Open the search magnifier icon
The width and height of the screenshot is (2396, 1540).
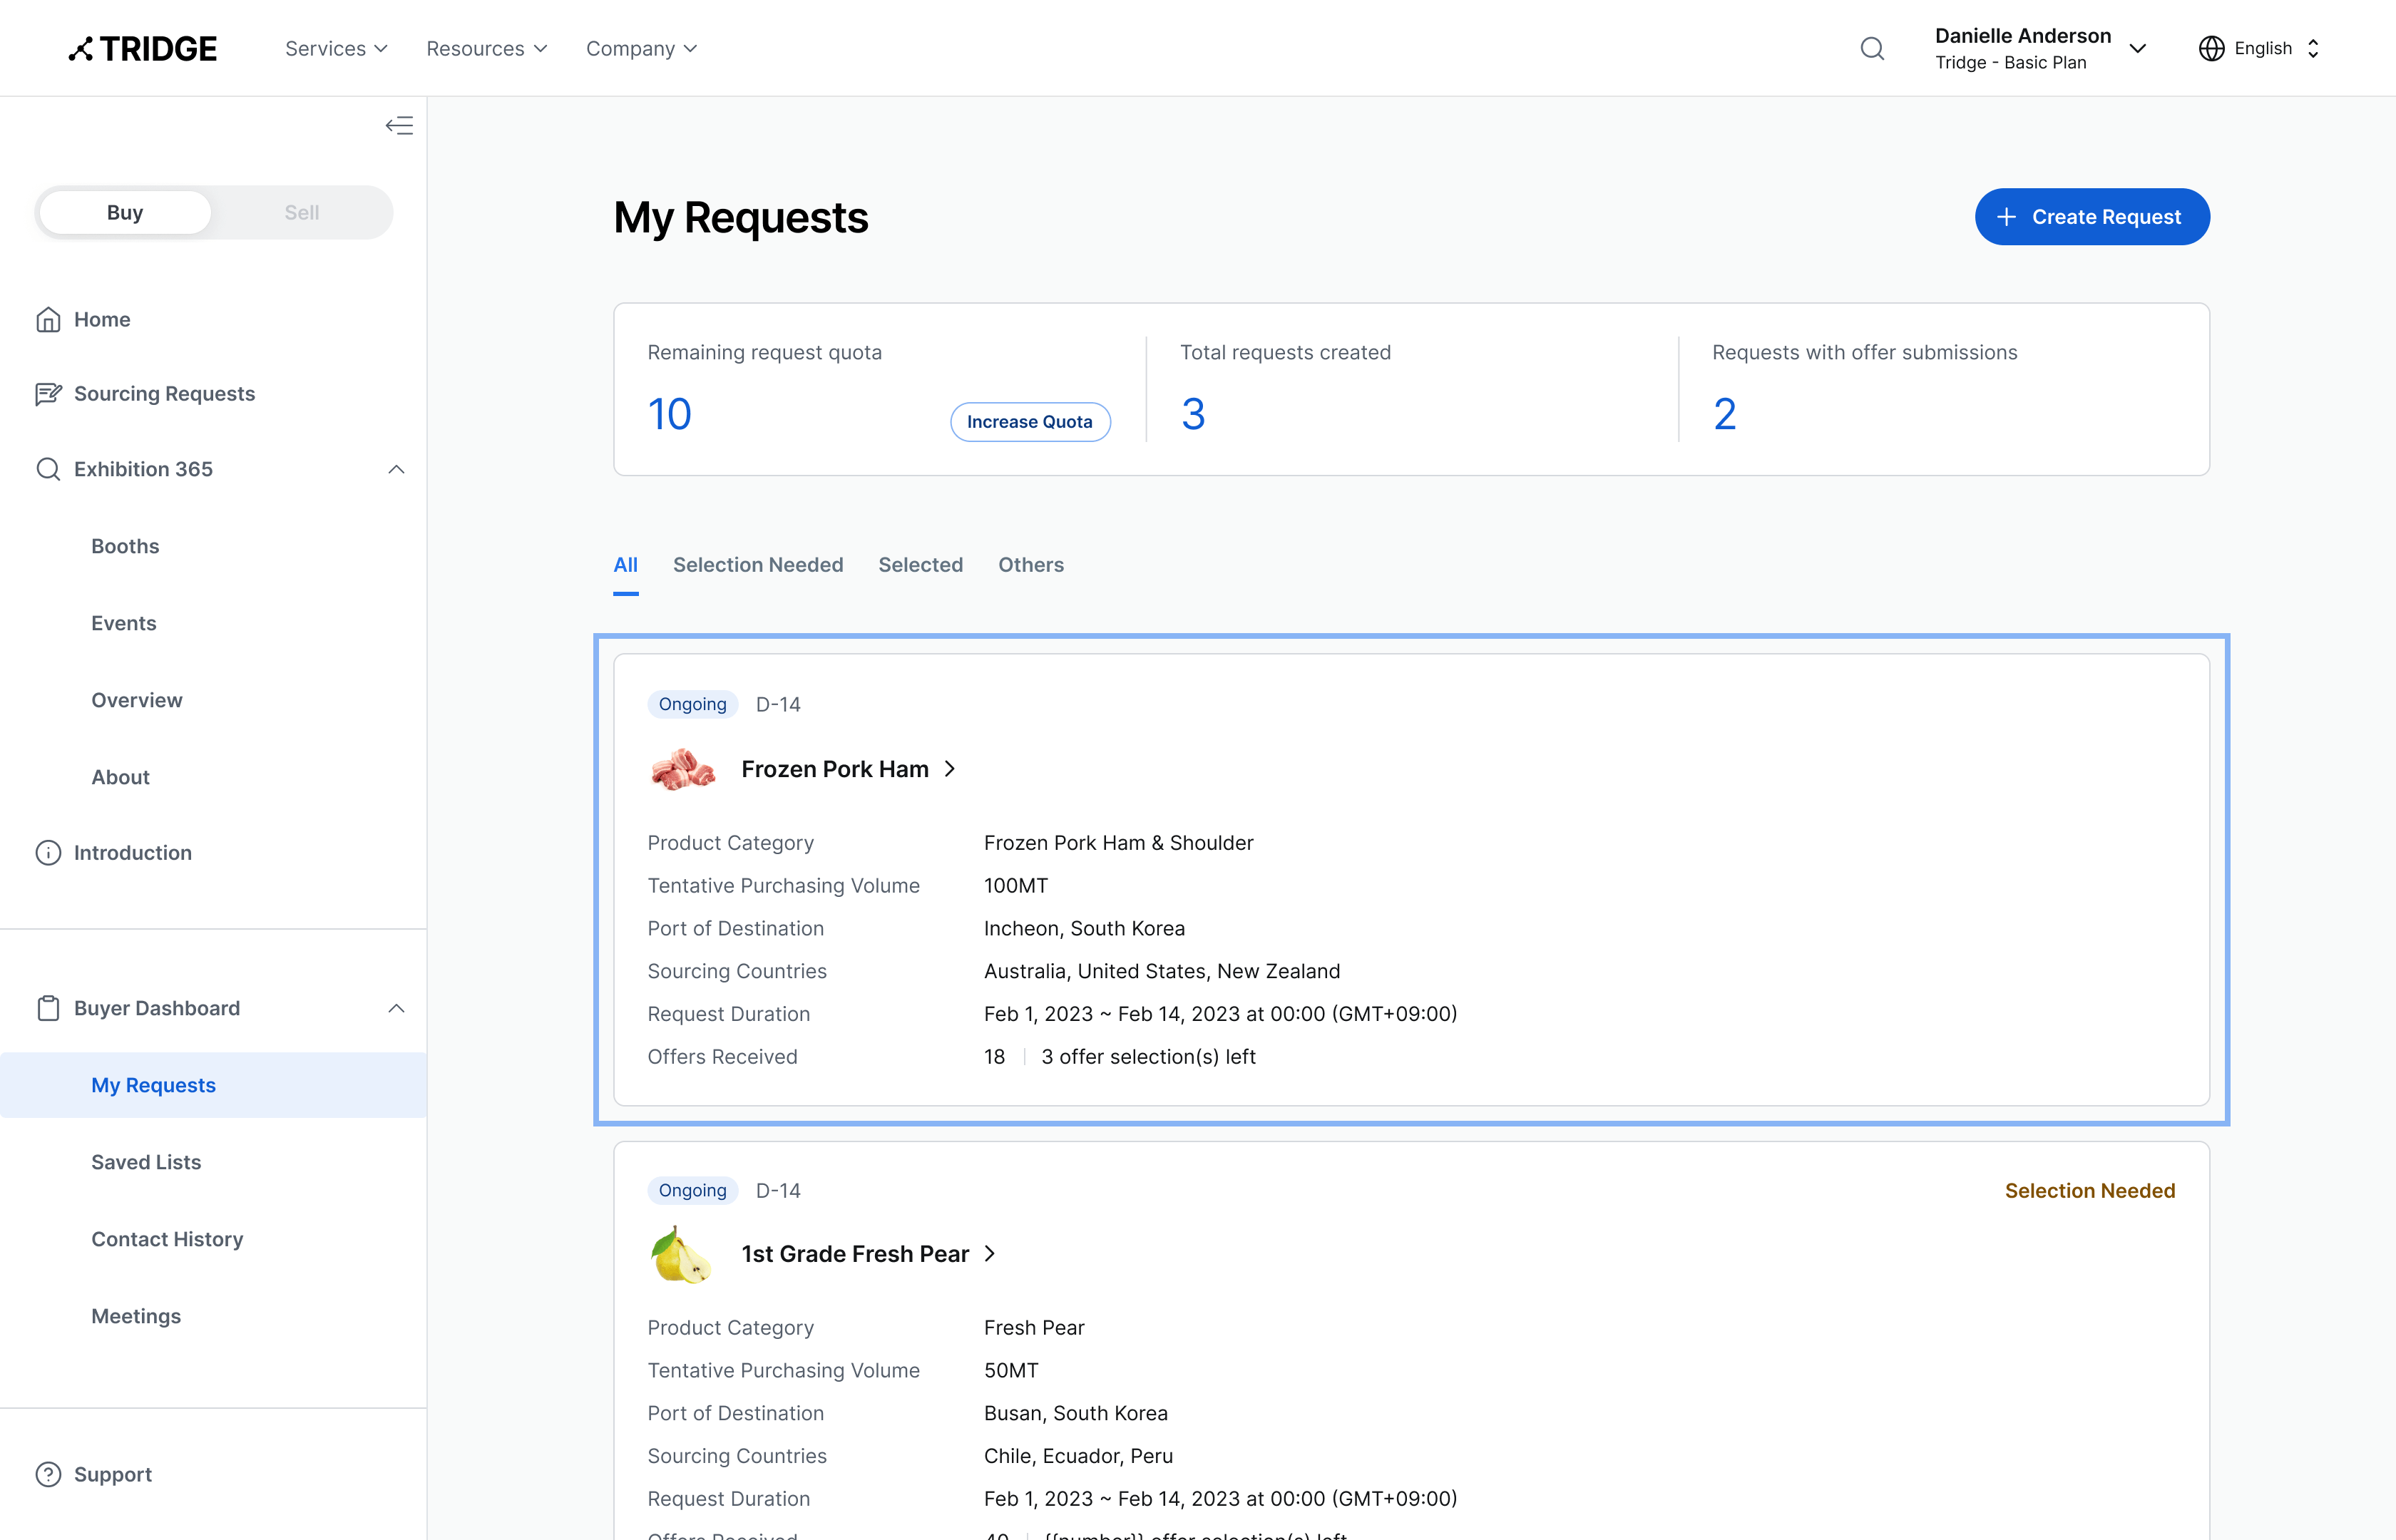point(1872,48)
